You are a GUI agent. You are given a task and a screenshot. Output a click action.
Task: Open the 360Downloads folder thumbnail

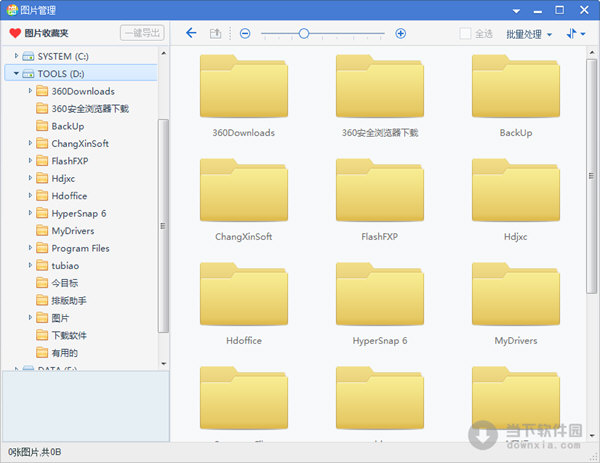click(244, 86)
